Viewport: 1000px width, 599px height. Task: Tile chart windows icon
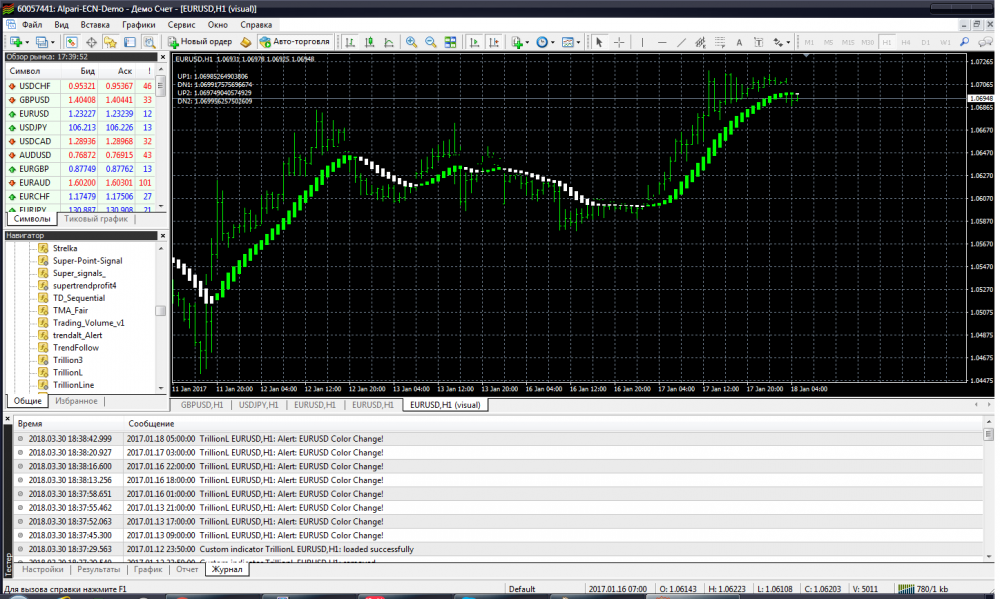[x=450, y=42]
